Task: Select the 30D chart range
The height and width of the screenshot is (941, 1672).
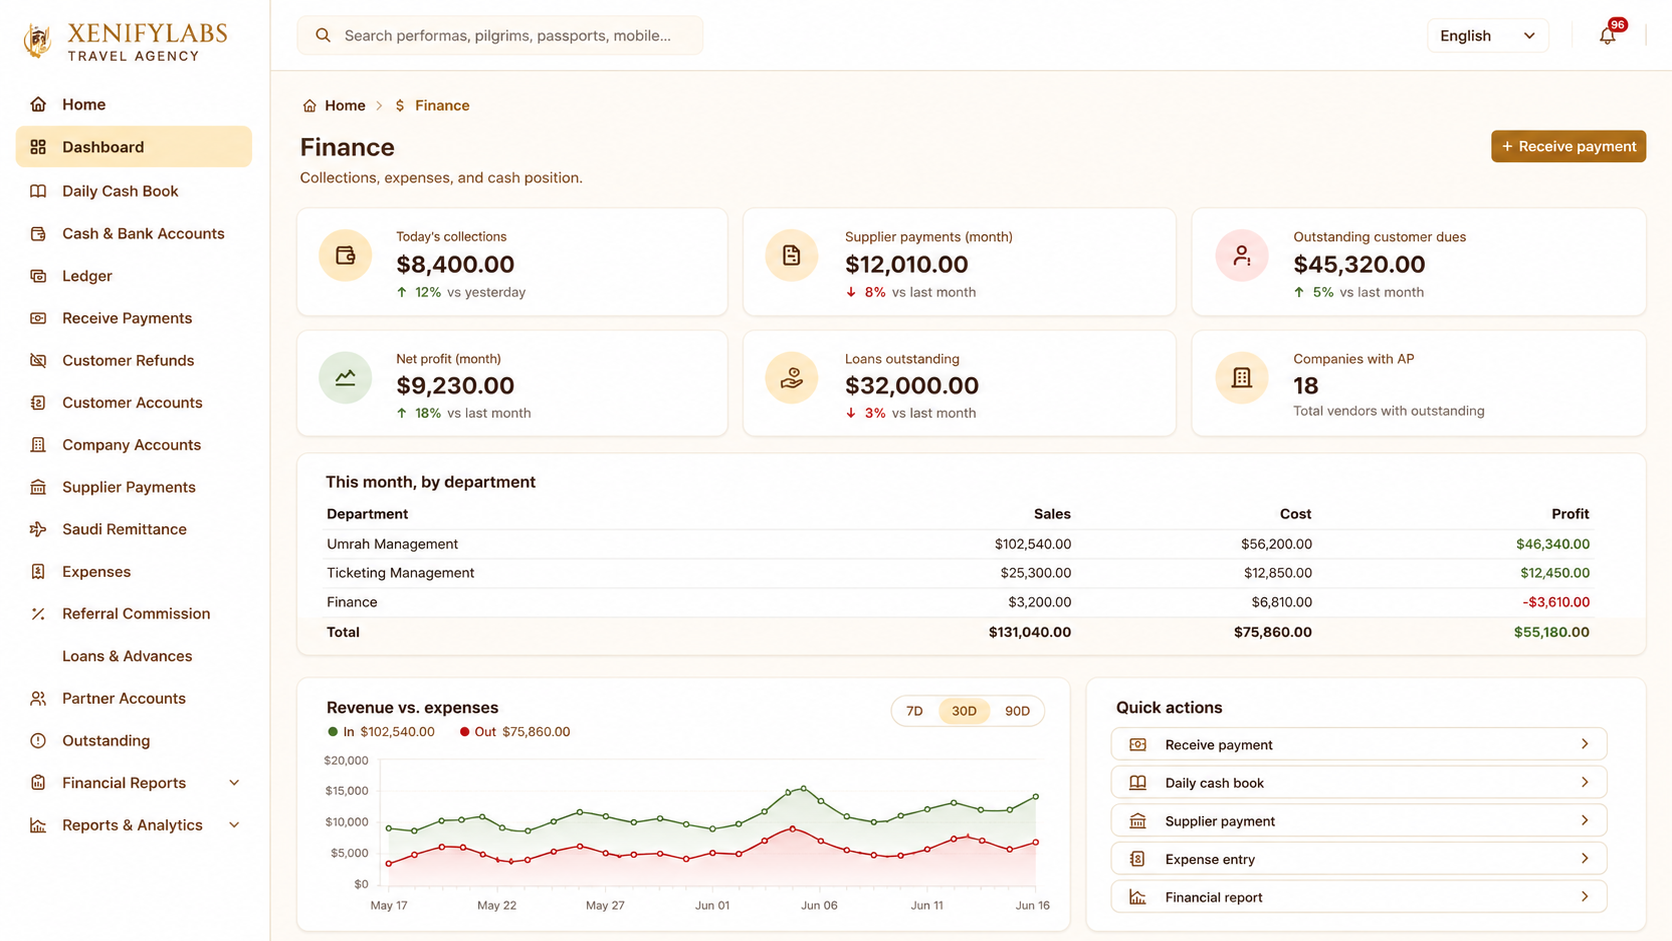Action: 964,711
